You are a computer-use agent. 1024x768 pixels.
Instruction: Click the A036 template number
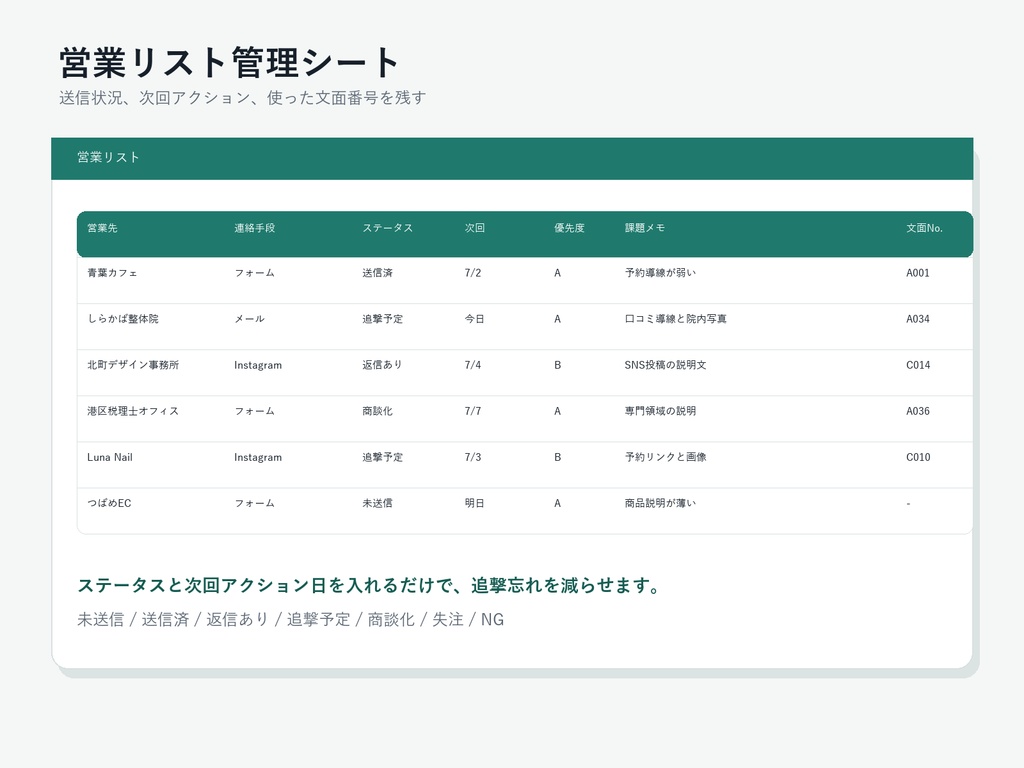point(918,411)
